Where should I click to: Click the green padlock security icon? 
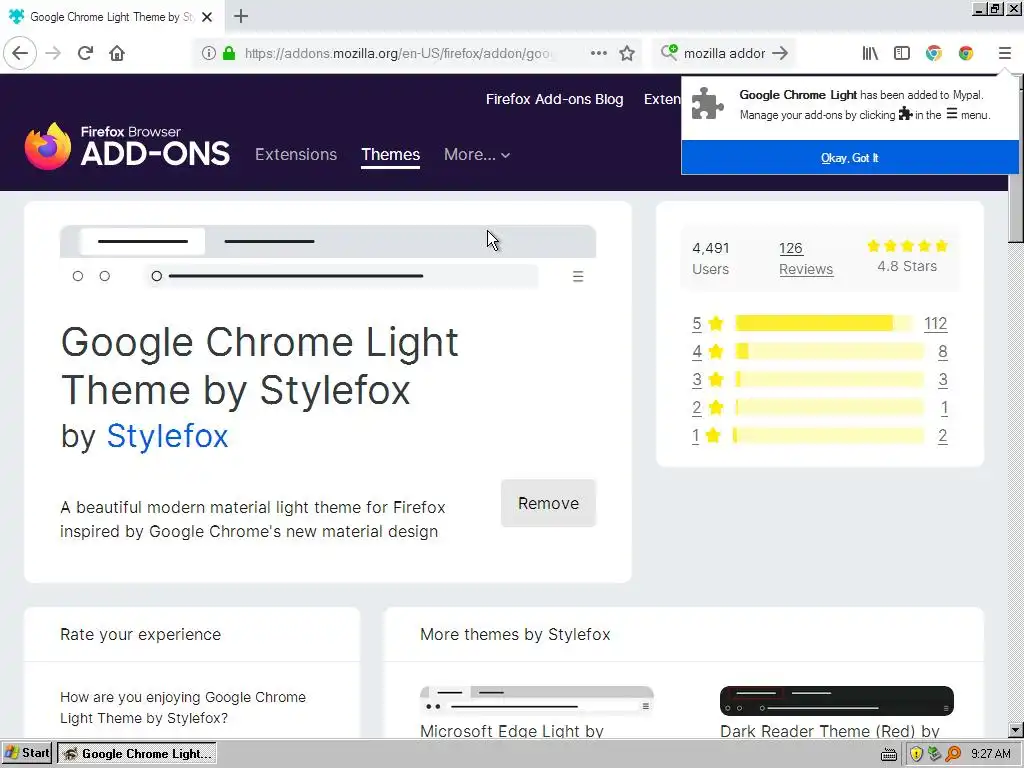coord(229,53)
